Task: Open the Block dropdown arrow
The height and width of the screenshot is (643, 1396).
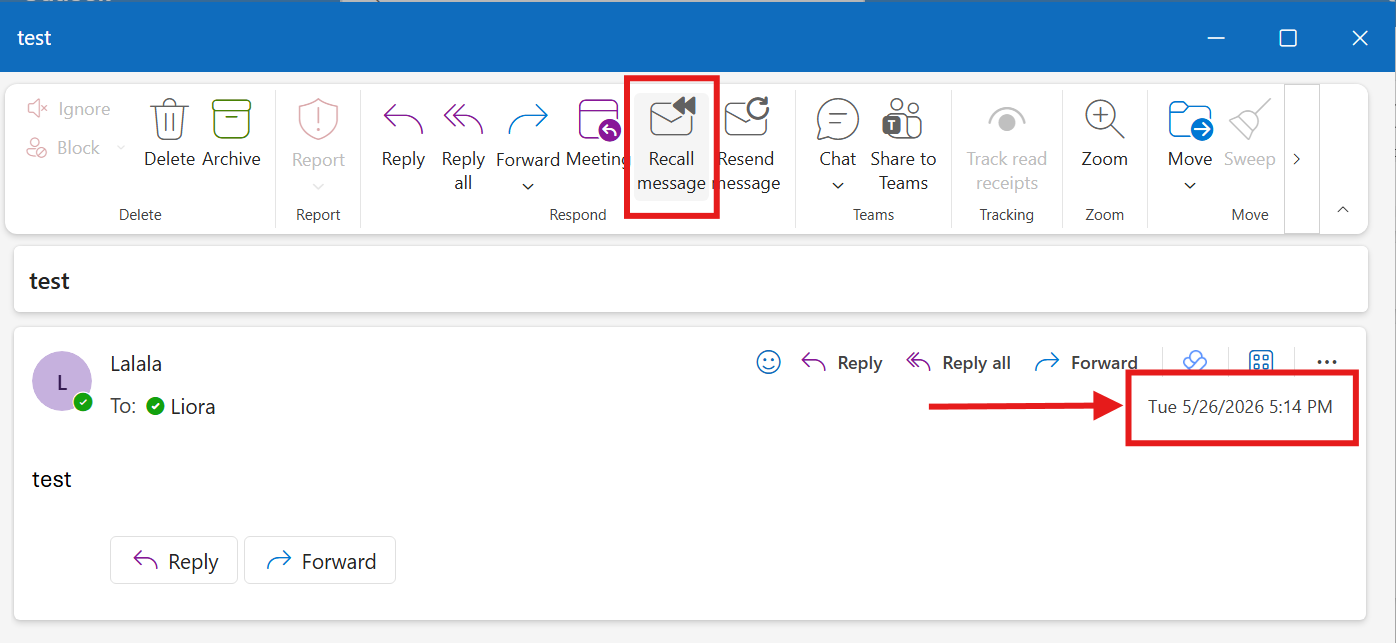Action: pyautogui.click(x=121, y=148)
